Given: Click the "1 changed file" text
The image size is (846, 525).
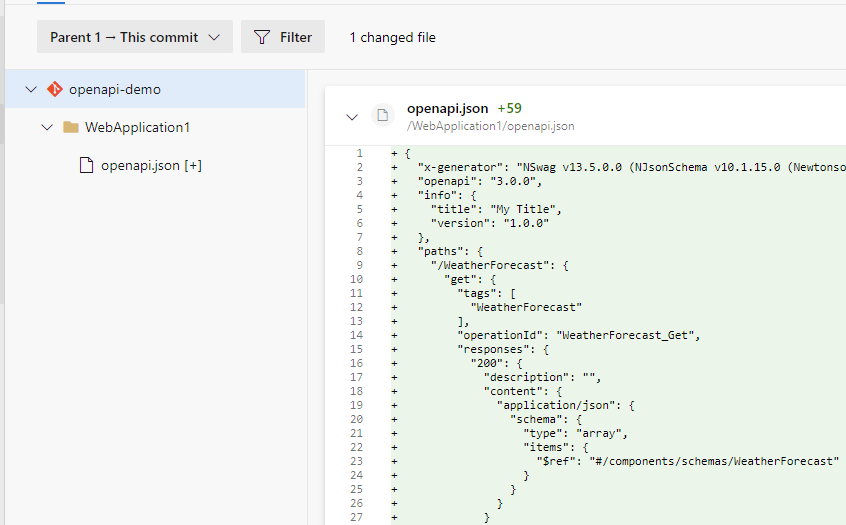Looking at the screenshot, I should click(392, 37).
